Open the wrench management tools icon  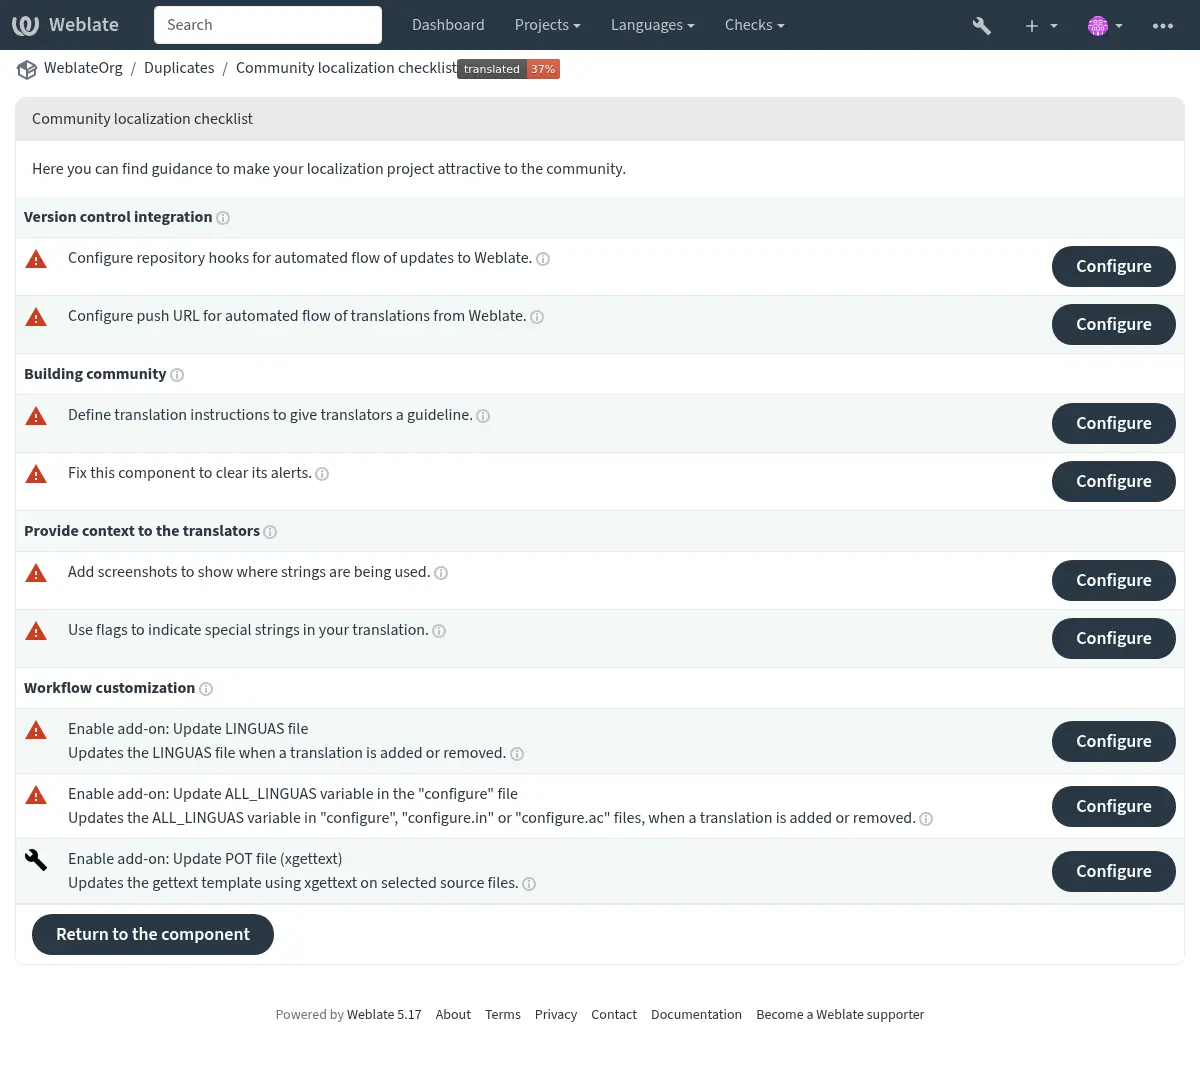tap(982, 26)
